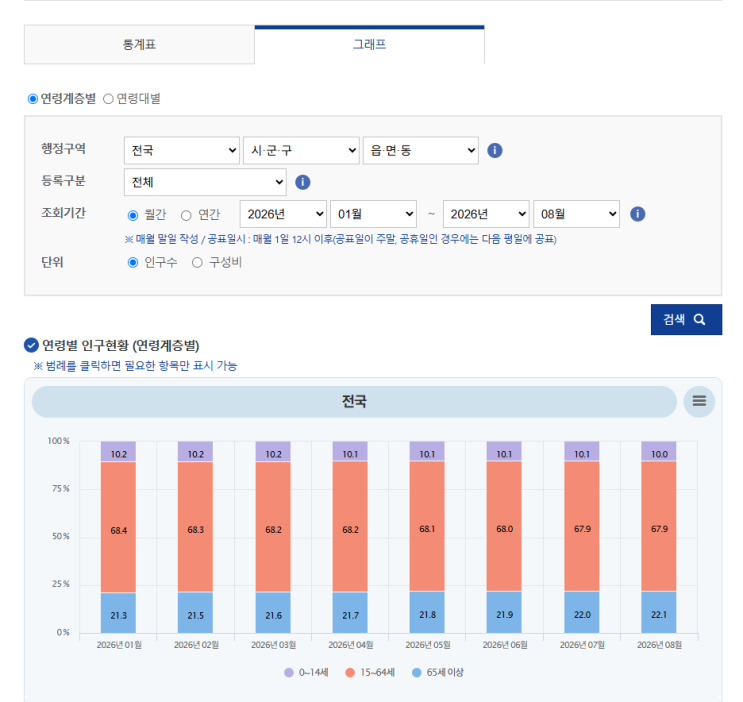Screen dimensions: 743x702
Task: Open the end month 08월 dropdown
Action: (576, 214)
